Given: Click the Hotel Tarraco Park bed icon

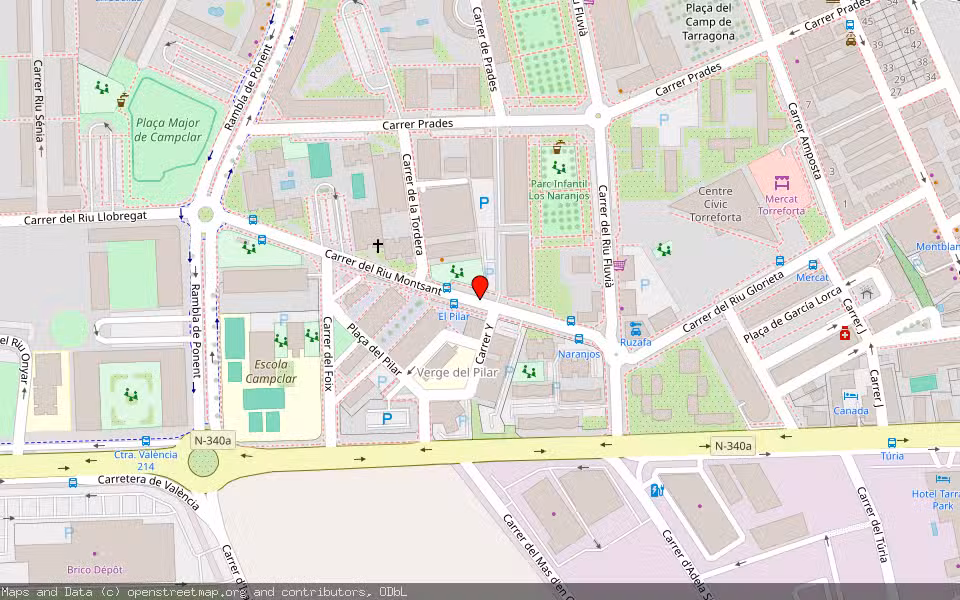Looking at the screenshot, I should 943,479.
